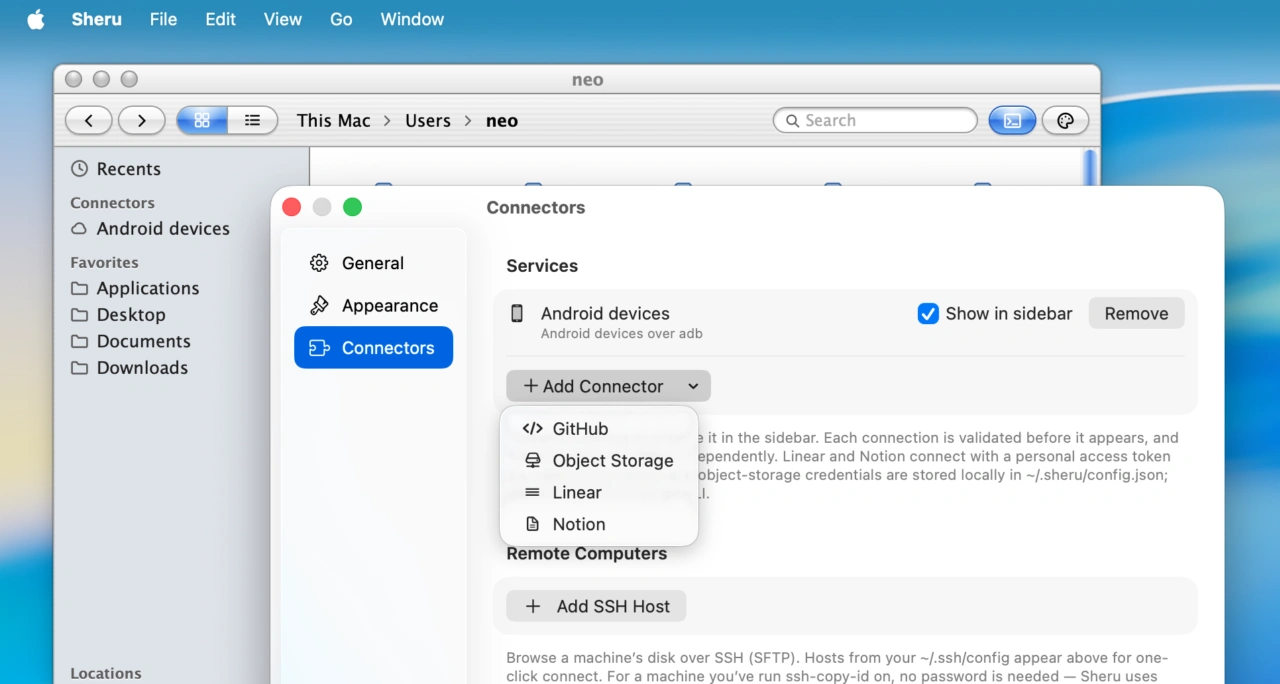The width and height of the screenshot is (1280, 684).
Task: Open the appearance palette icon in toolbar
Action: (1065, 120)
